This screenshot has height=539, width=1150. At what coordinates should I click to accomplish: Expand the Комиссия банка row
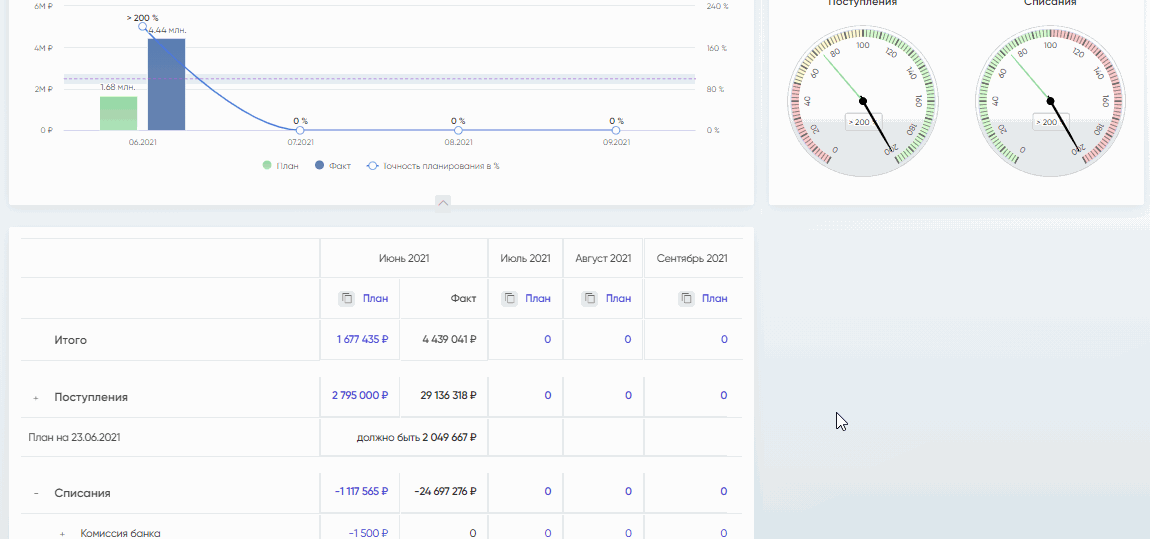point(62,534)
